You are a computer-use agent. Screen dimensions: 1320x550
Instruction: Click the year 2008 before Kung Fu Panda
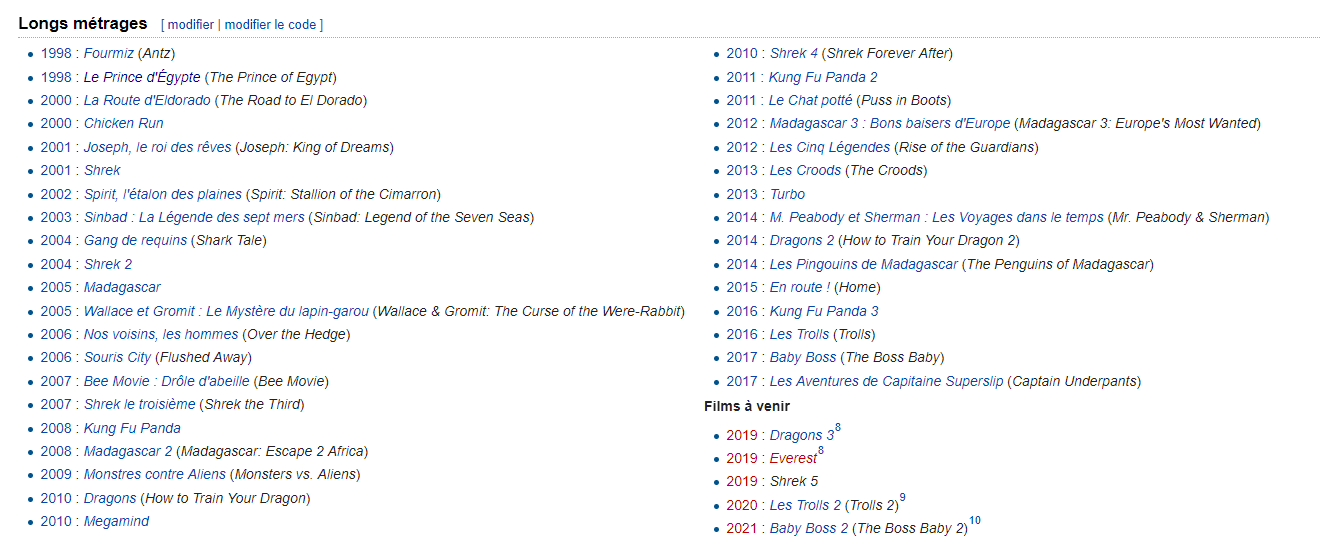tap(56, 428)
